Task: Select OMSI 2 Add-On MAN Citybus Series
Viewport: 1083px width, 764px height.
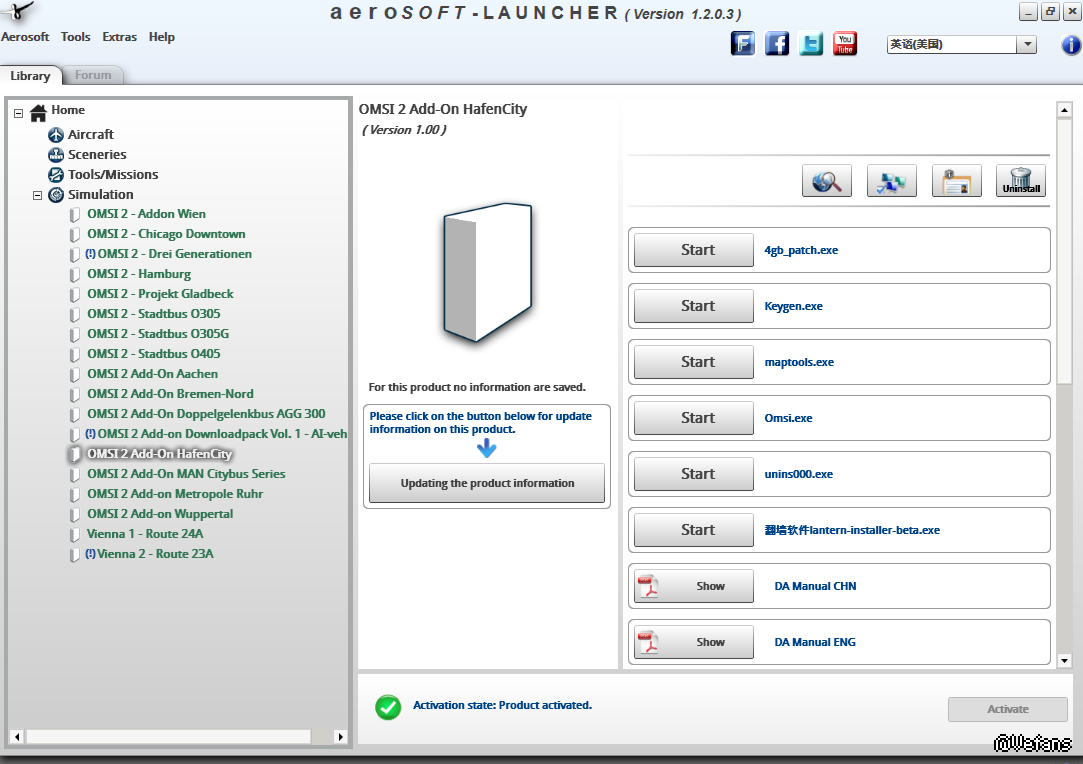Action: pyautogui.click(x=186, y=475)
